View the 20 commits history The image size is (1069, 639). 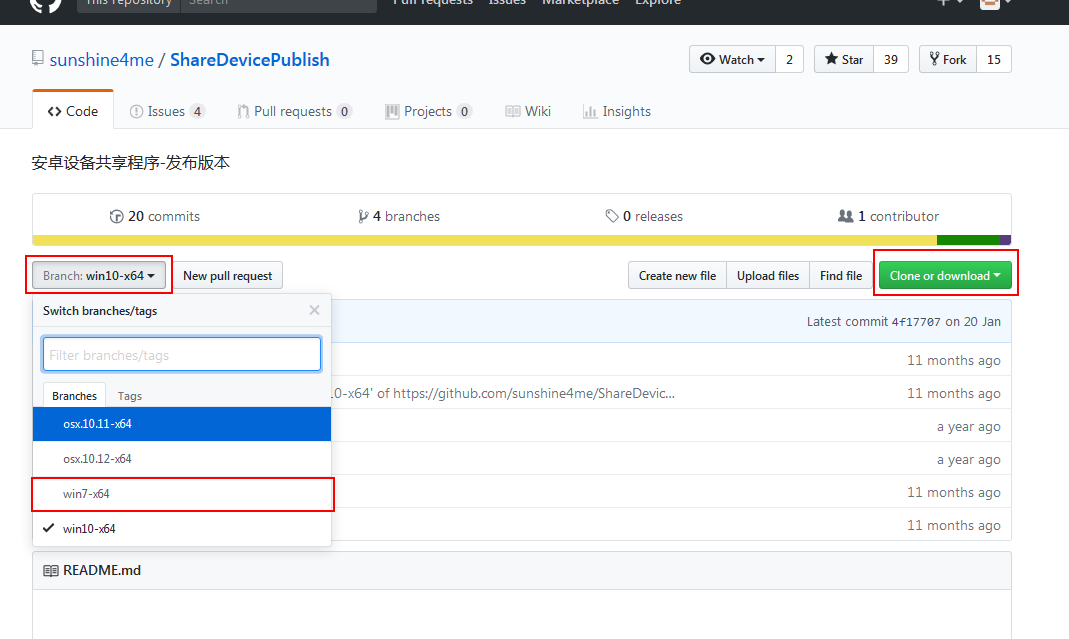point(155,216)
